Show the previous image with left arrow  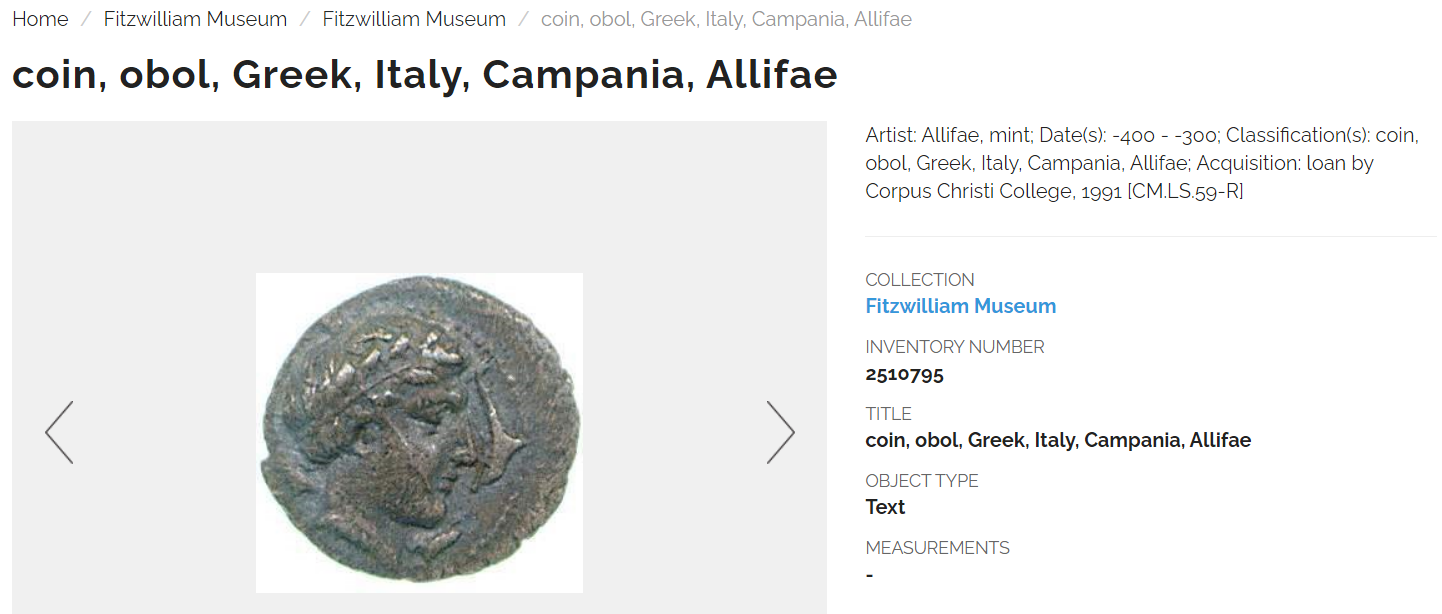(x=59, y=432)
